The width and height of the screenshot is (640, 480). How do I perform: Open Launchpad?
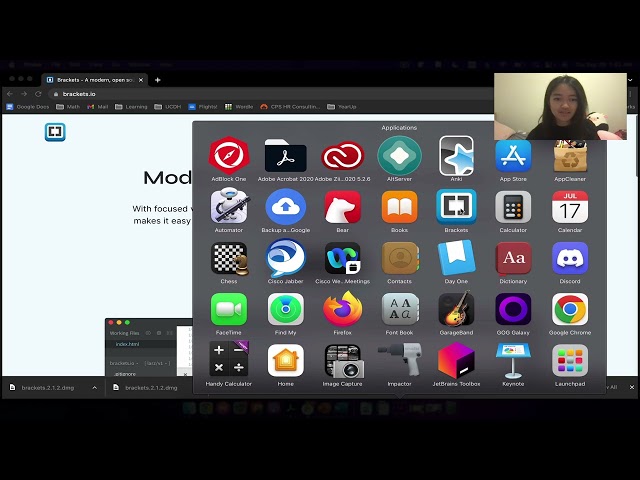pyautogui.click(x=570, y=361)
